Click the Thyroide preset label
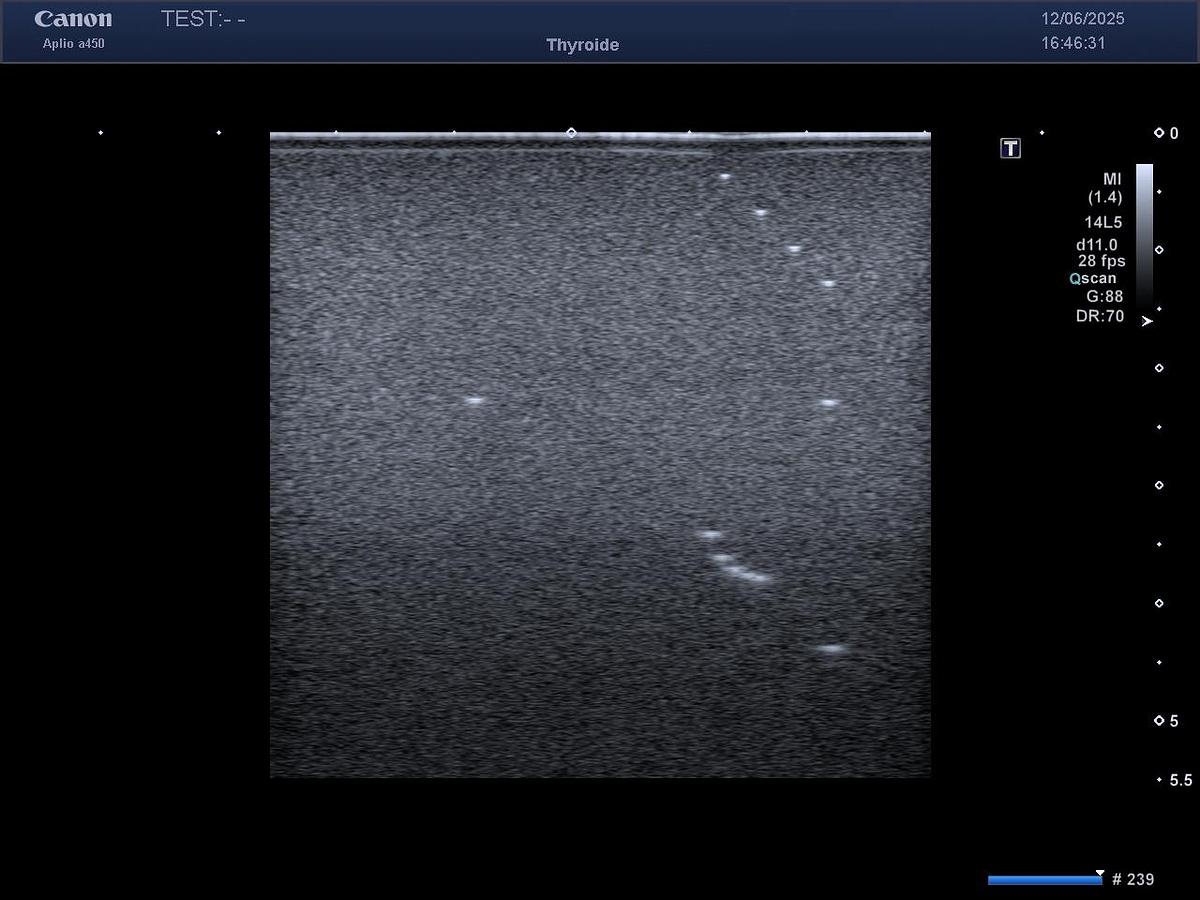The height and width of the screenshot is (900, 1200). point(582,45)
